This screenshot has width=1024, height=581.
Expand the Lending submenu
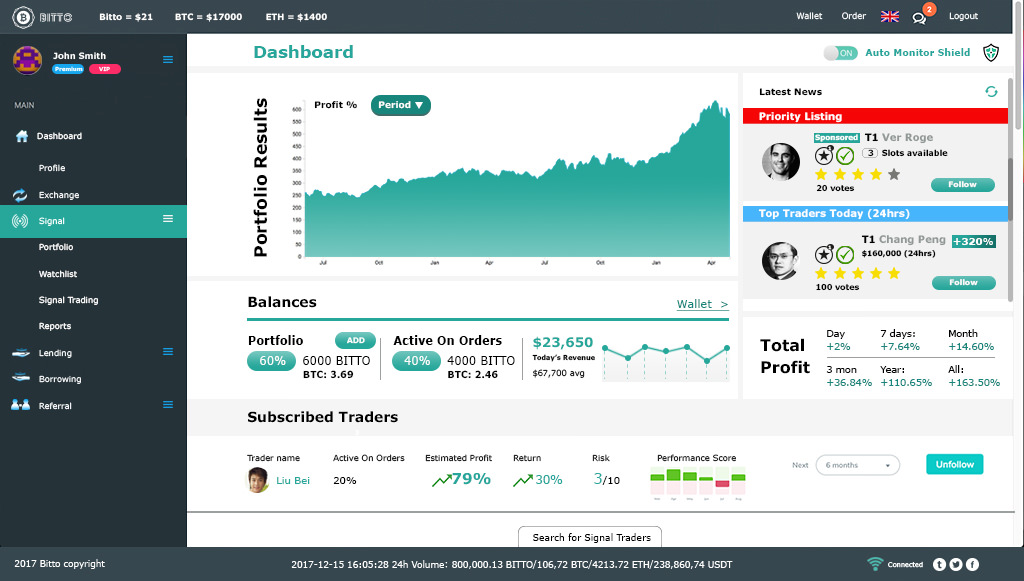click(x=168, y=351)
